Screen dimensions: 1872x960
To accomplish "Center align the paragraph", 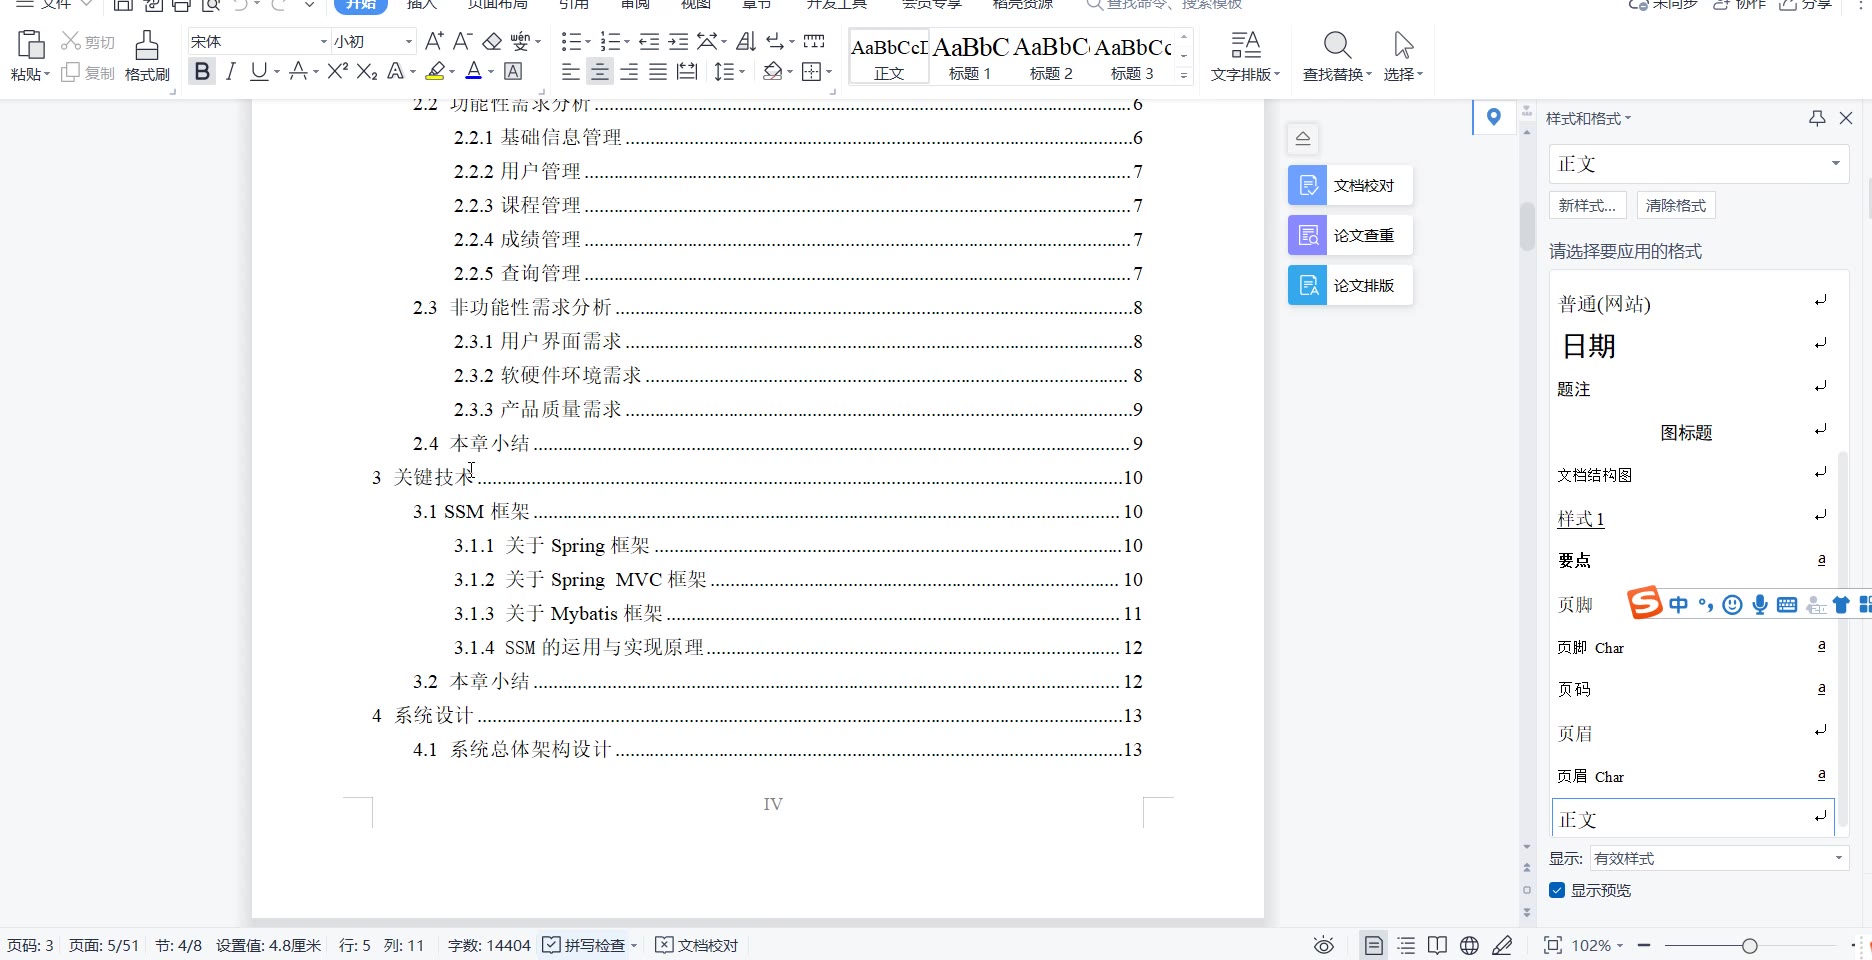I will [x=600, y=72].
